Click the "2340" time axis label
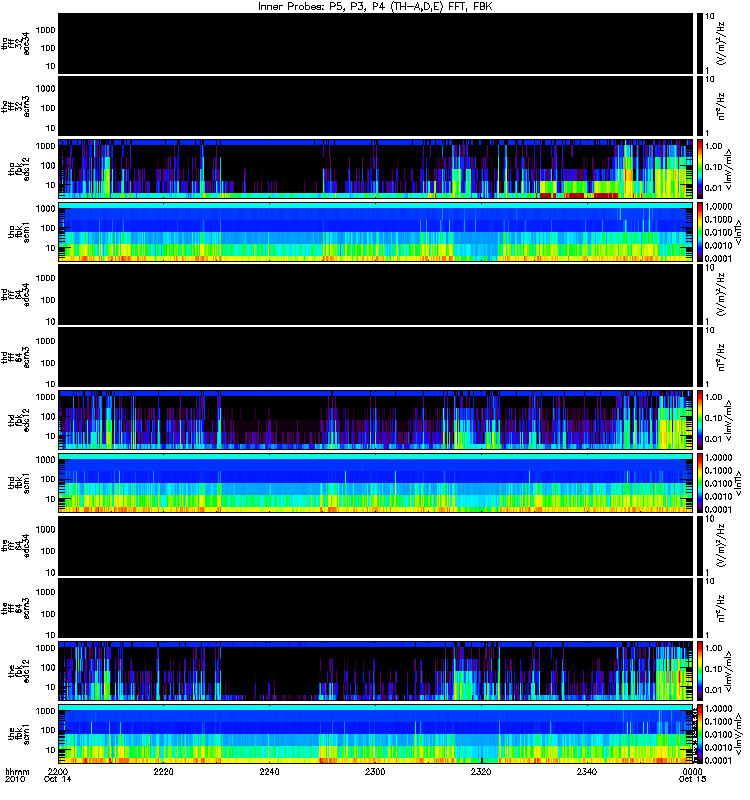This screenshot has width=750, height=800. pos(587,771)
